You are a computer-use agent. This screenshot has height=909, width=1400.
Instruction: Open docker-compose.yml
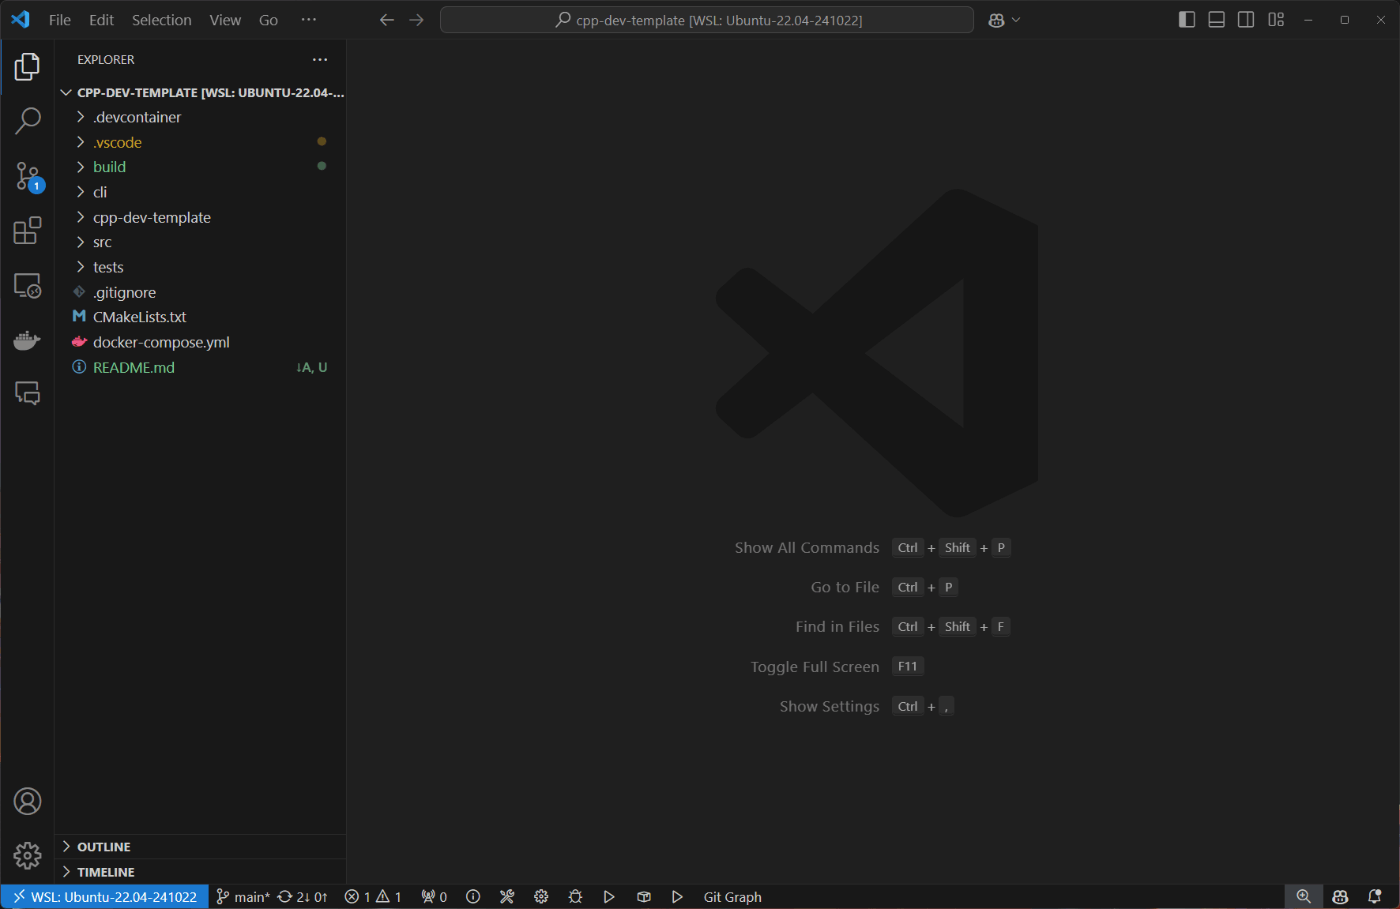[200, 342]
